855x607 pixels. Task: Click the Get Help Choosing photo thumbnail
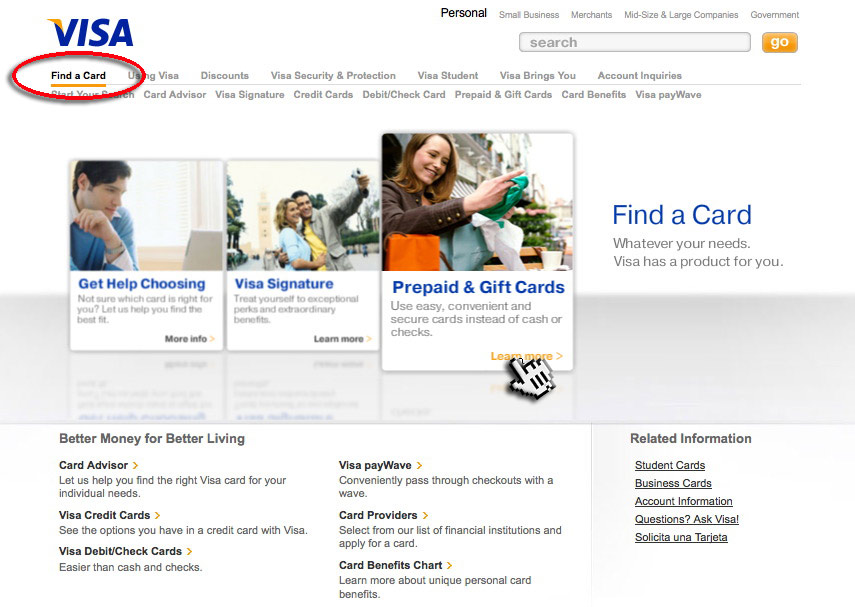[146, 215]
